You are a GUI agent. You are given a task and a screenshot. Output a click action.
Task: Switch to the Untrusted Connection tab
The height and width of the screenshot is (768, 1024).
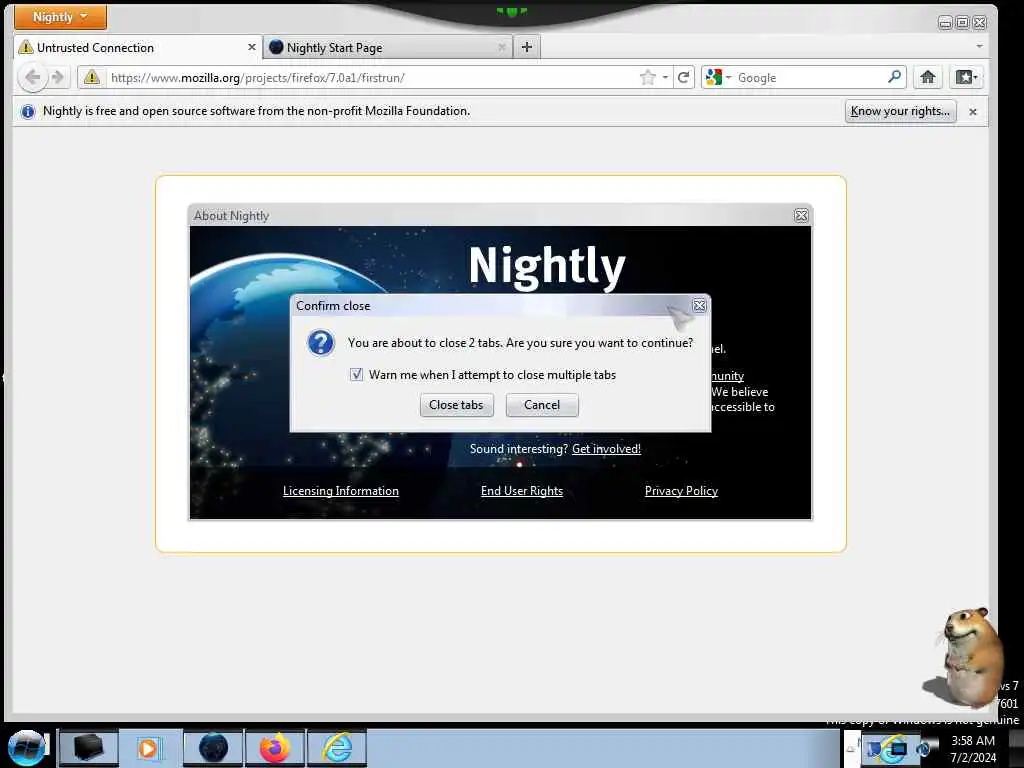pyautogui.click(x=138, y=48)
